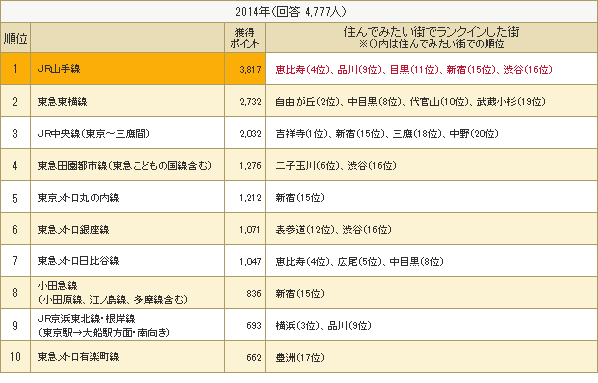The height and width of the screenshot is (383, 598).
Task: Click the 獲得ポイント column header
Action: coord(245,38)
